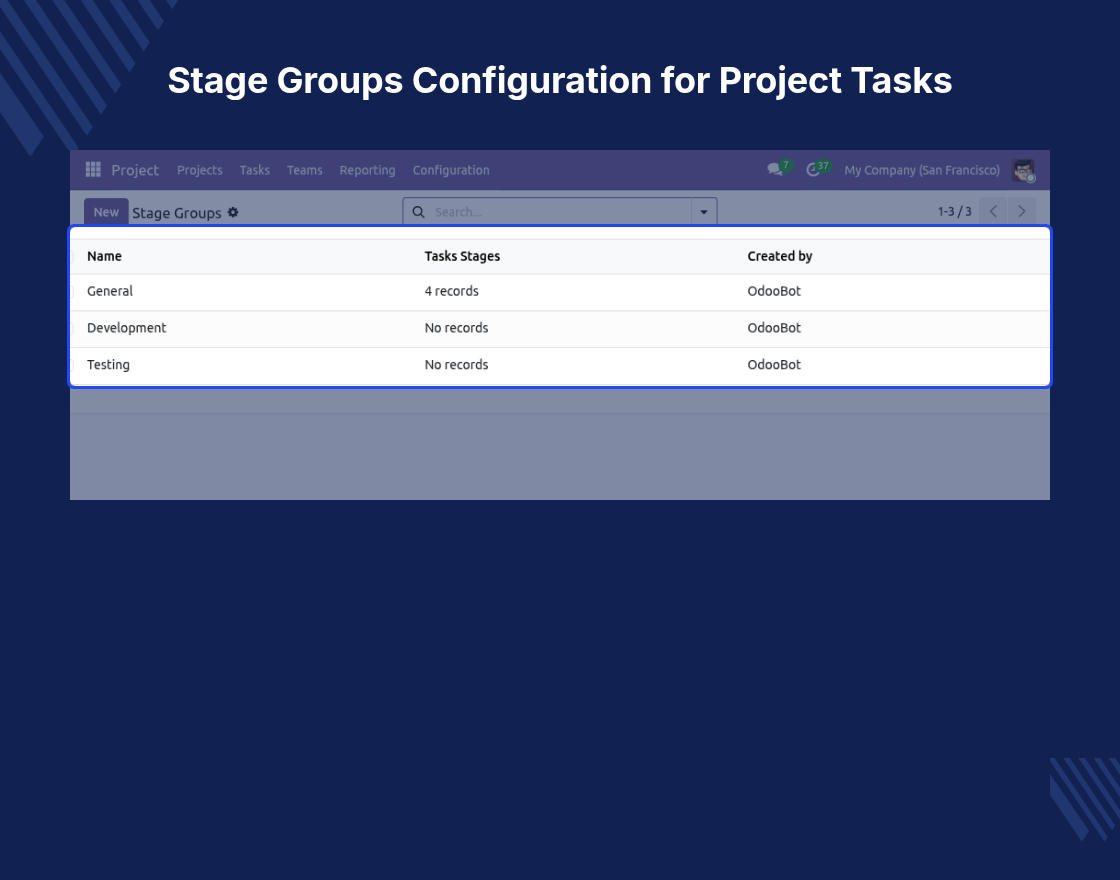Viewport: 1120px width, 880px height.
Task: Sort by the Tasks Stages column header
Action: (462, 256)
